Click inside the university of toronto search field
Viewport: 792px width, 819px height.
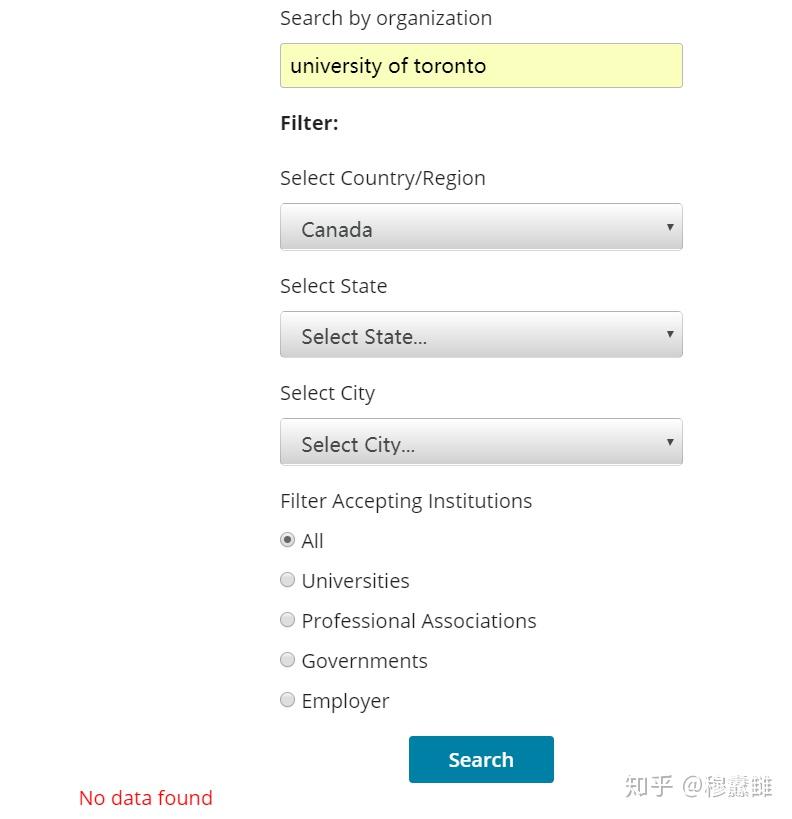click(480, 65)
